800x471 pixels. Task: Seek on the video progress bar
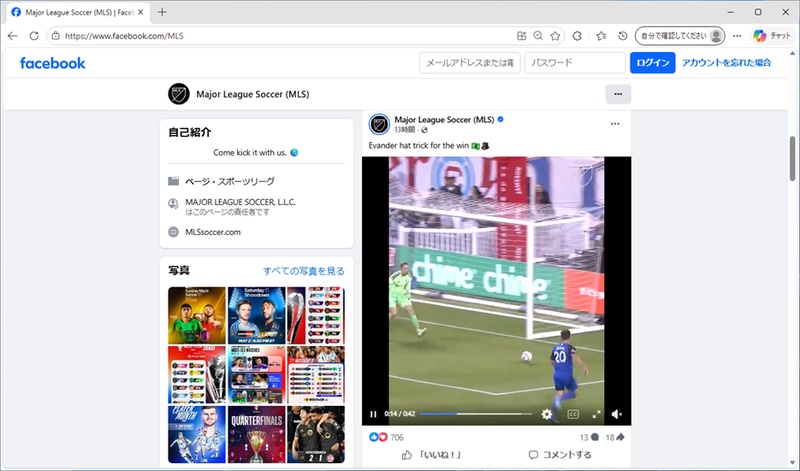[x=476, y=414]
